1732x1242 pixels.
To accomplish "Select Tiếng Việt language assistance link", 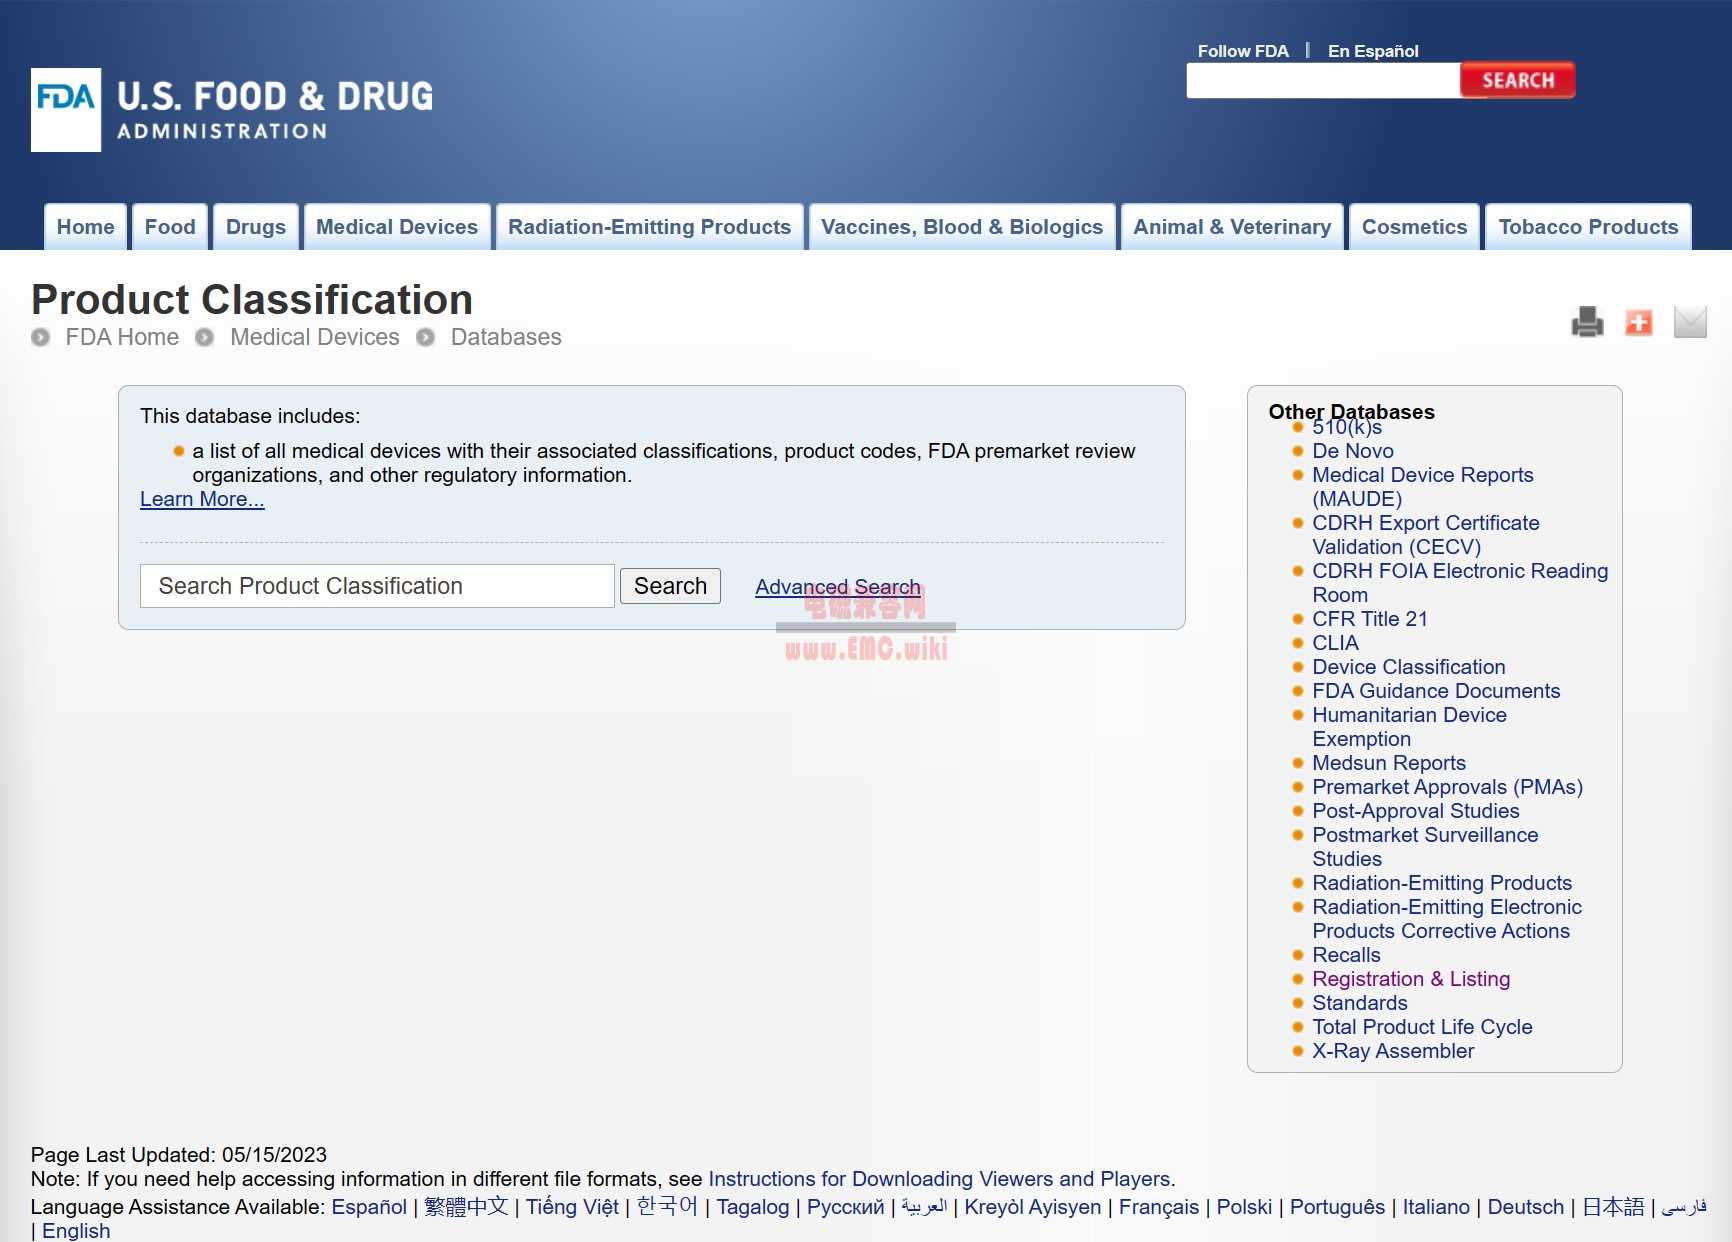I will coord(572,1207).
